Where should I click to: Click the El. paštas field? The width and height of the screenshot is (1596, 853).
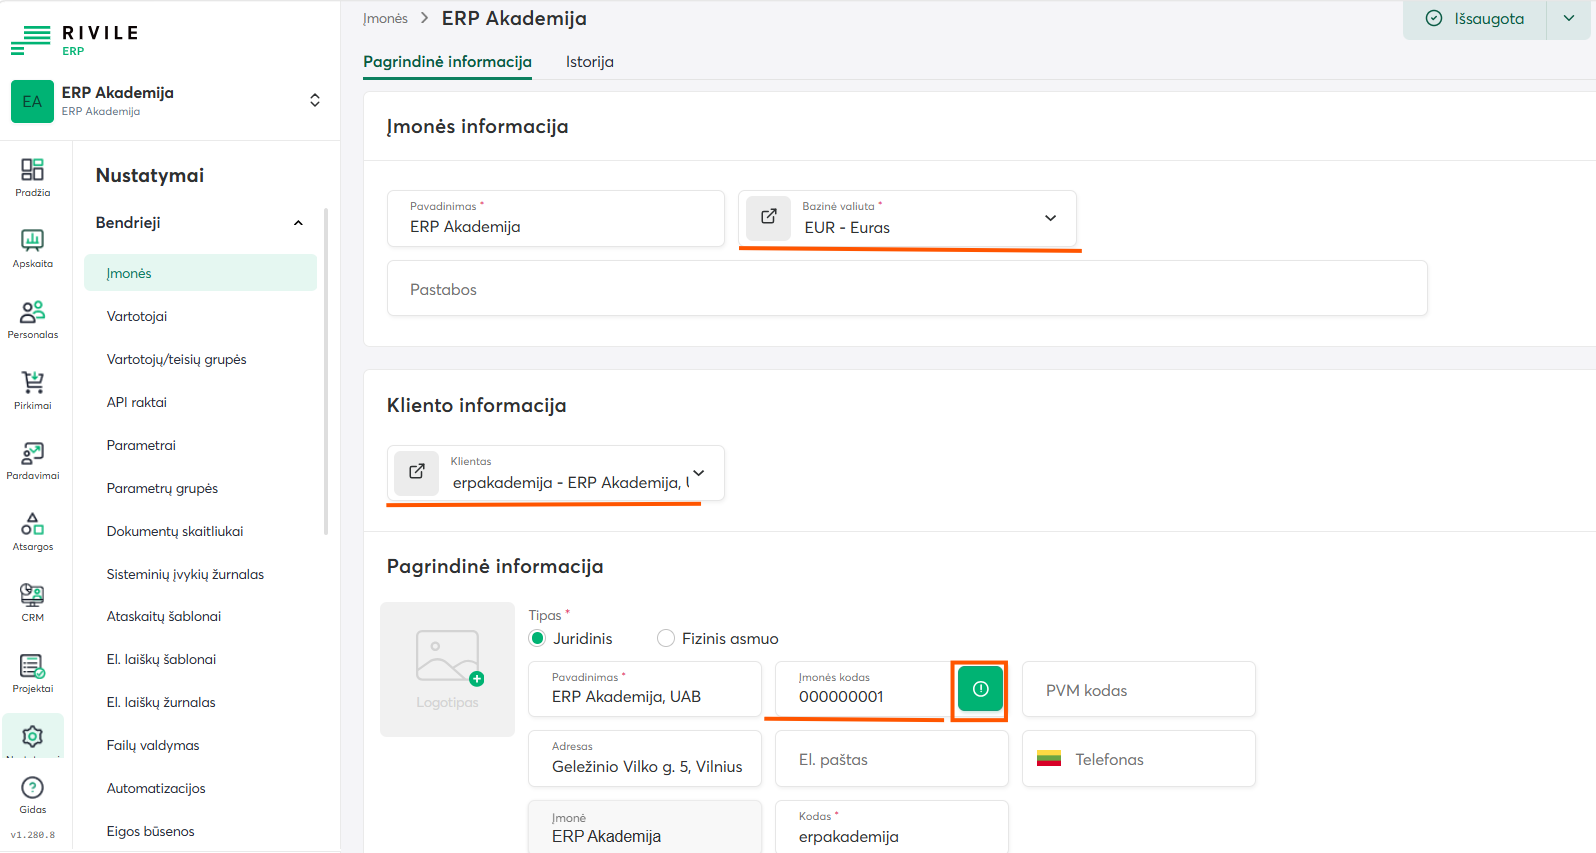point(892,759)
